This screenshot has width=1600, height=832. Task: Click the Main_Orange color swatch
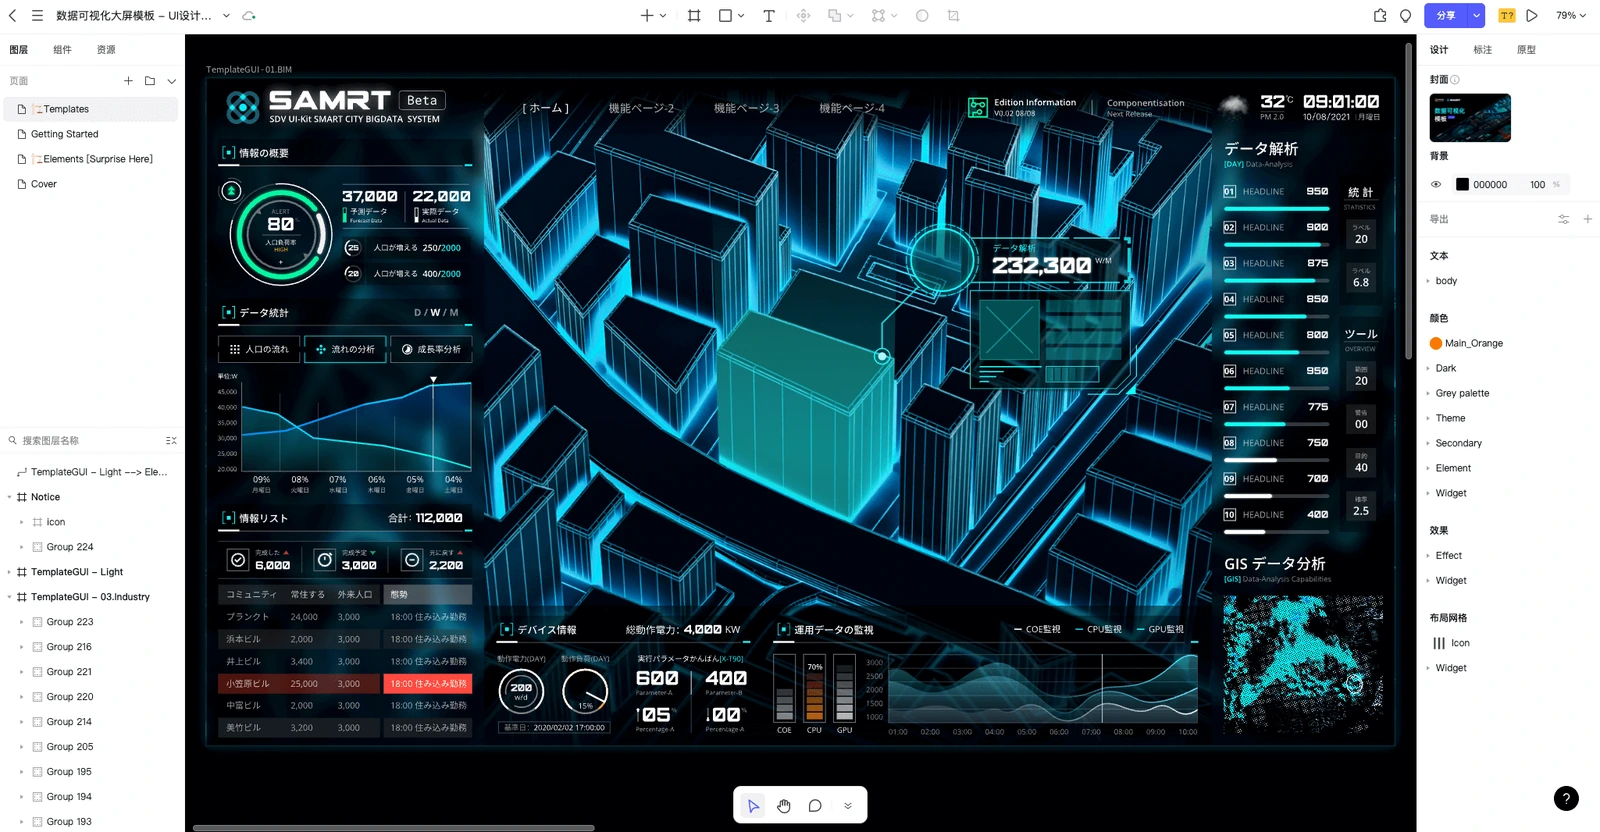(x=1436, y=344)
